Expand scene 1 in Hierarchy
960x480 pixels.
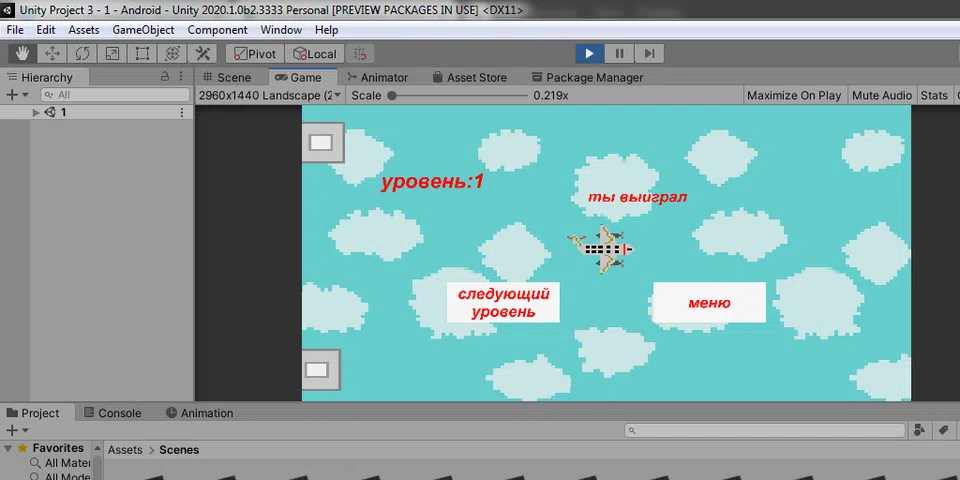(x=36, y=113)
